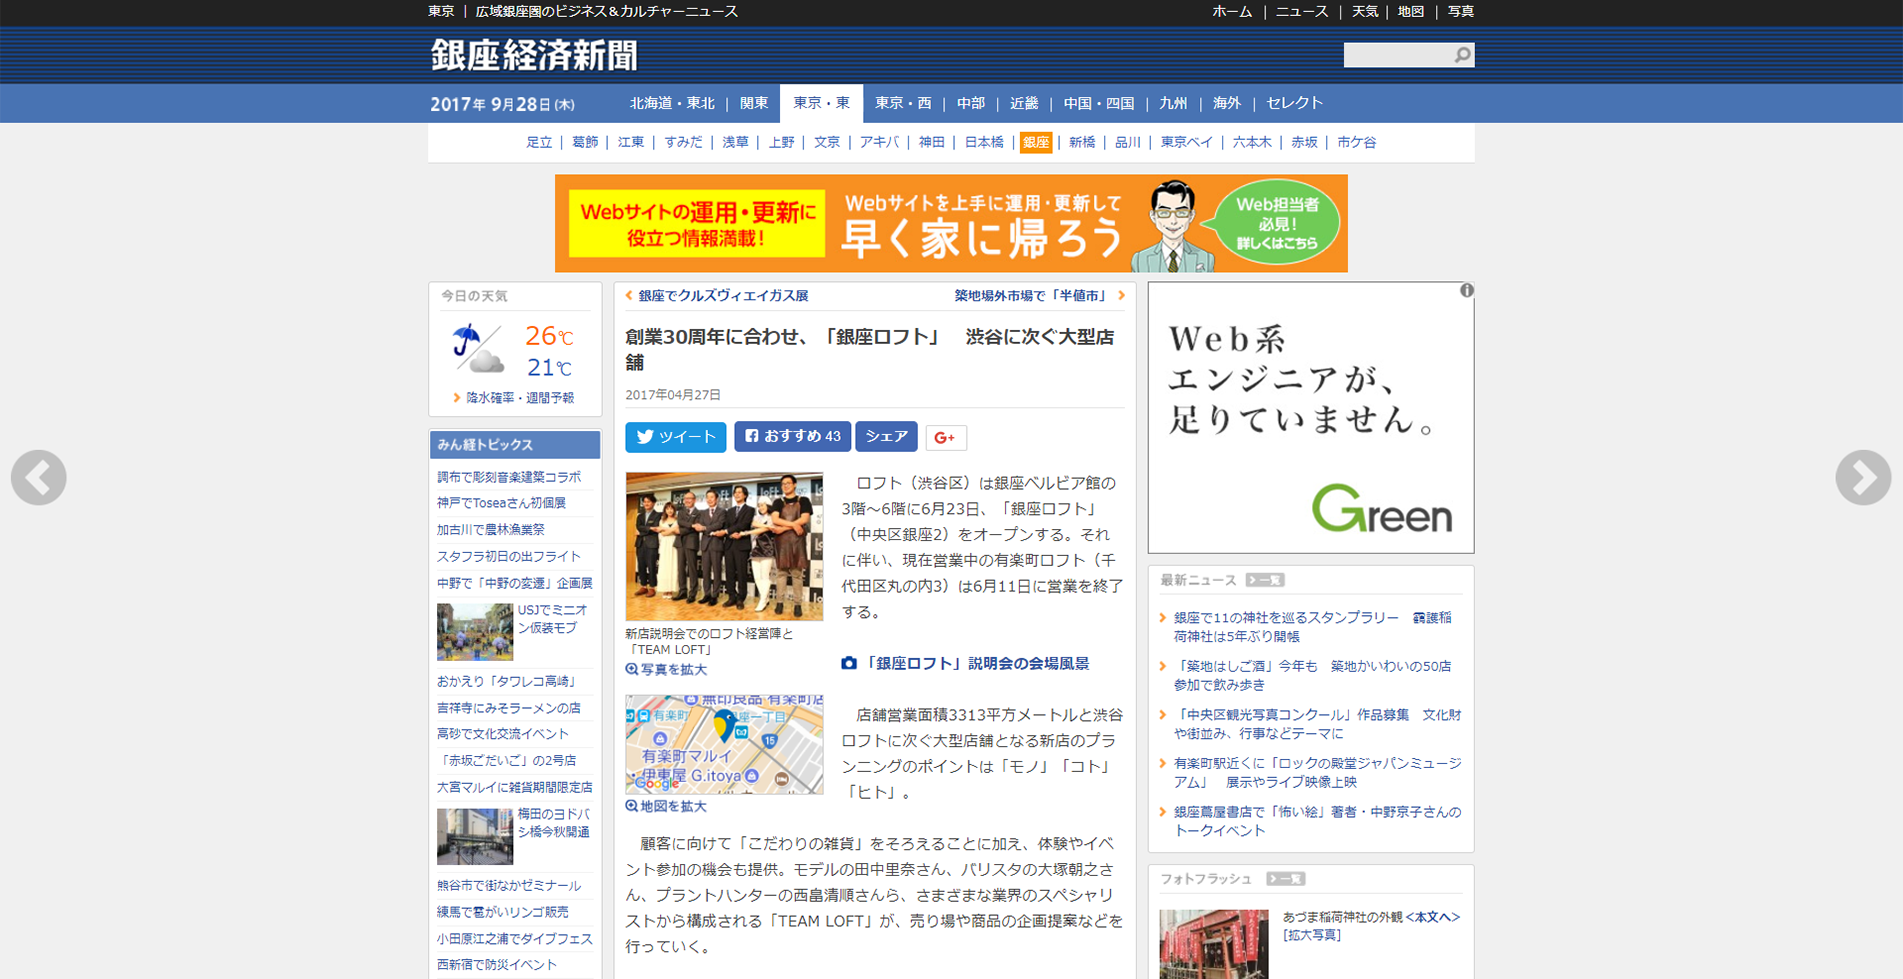The image size is (1903, 979).
Task: Open 降水確率・週間予報 forecast link
Action: pyautogui.click(x=519, y=398)
